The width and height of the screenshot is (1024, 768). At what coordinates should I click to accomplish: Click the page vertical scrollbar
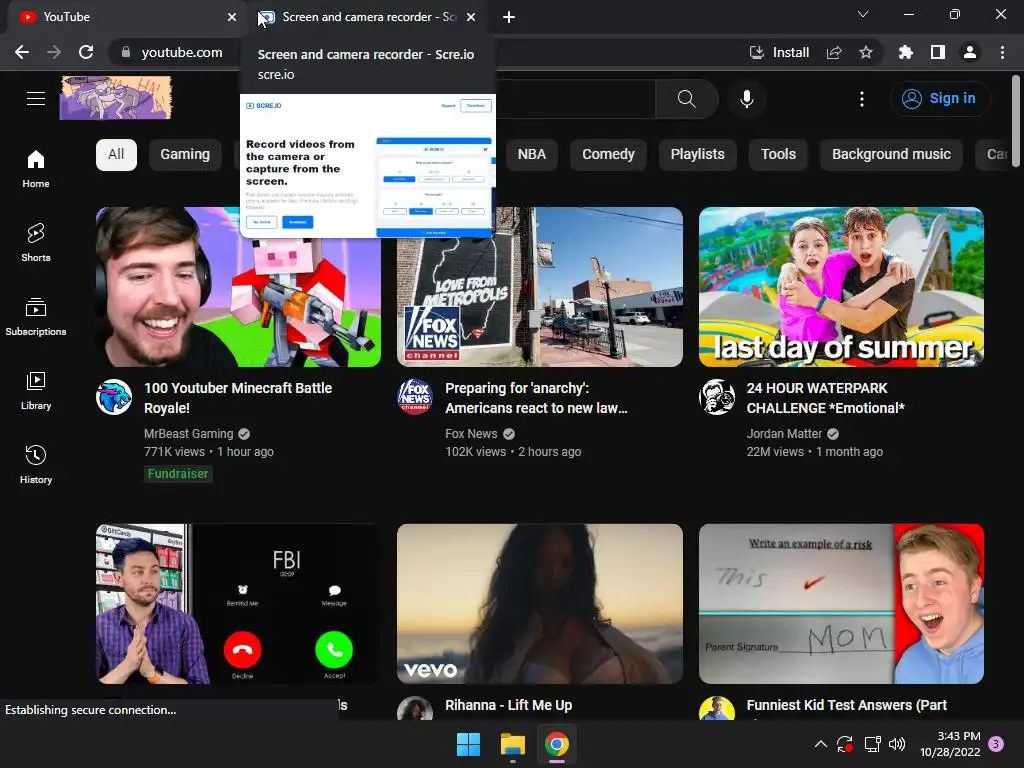click(x=1016, y=121)
